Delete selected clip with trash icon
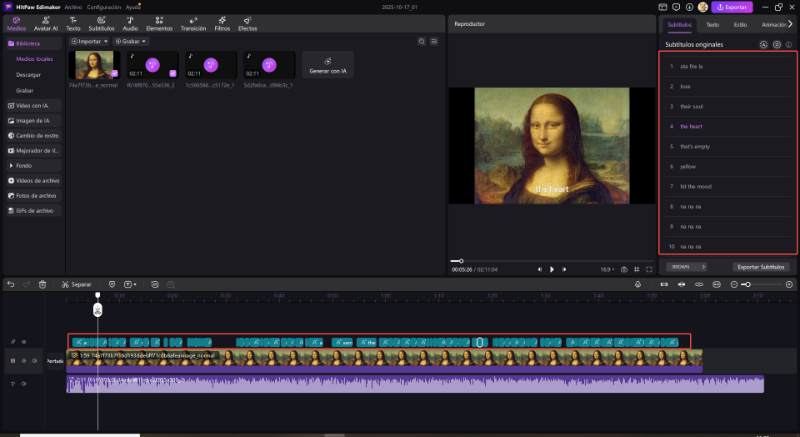The image size is (800, 437). point(43,284)
